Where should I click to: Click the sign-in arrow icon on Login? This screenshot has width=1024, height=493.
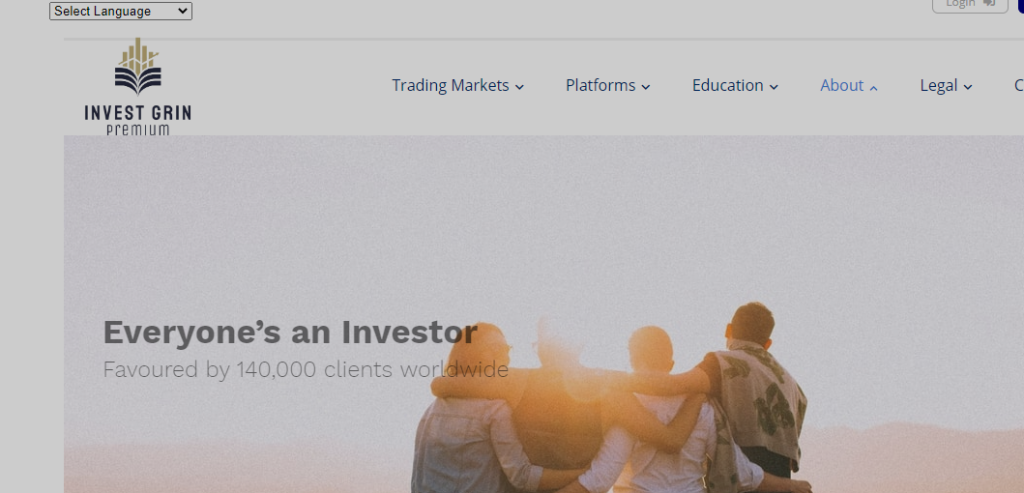pyautogui.click(x=989, y=4)
